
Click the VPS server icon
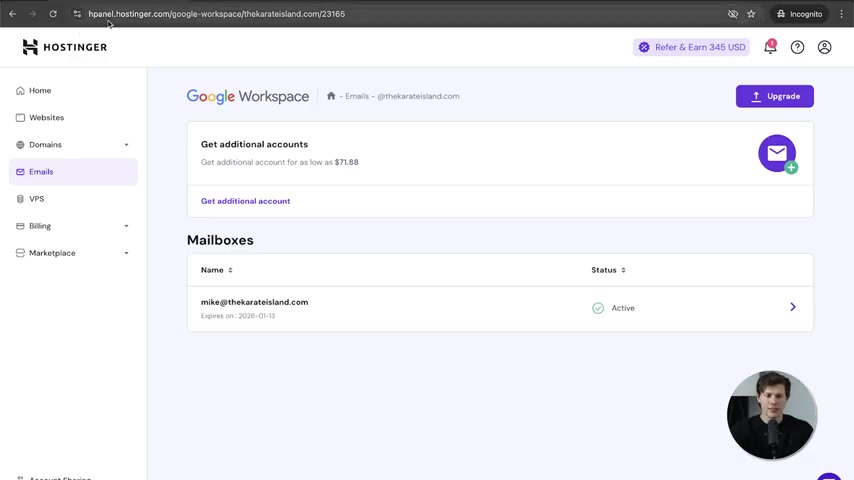[20, 199]
